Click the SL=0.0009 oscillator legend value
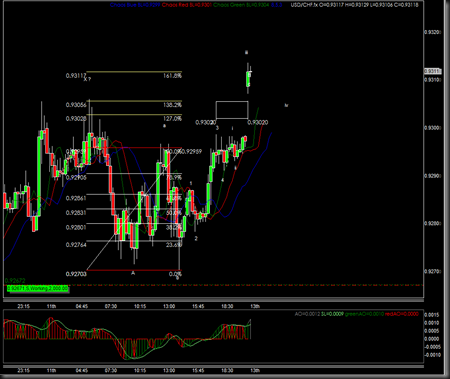Viewport: 450px width, 379px height. [x=332, y=314]
